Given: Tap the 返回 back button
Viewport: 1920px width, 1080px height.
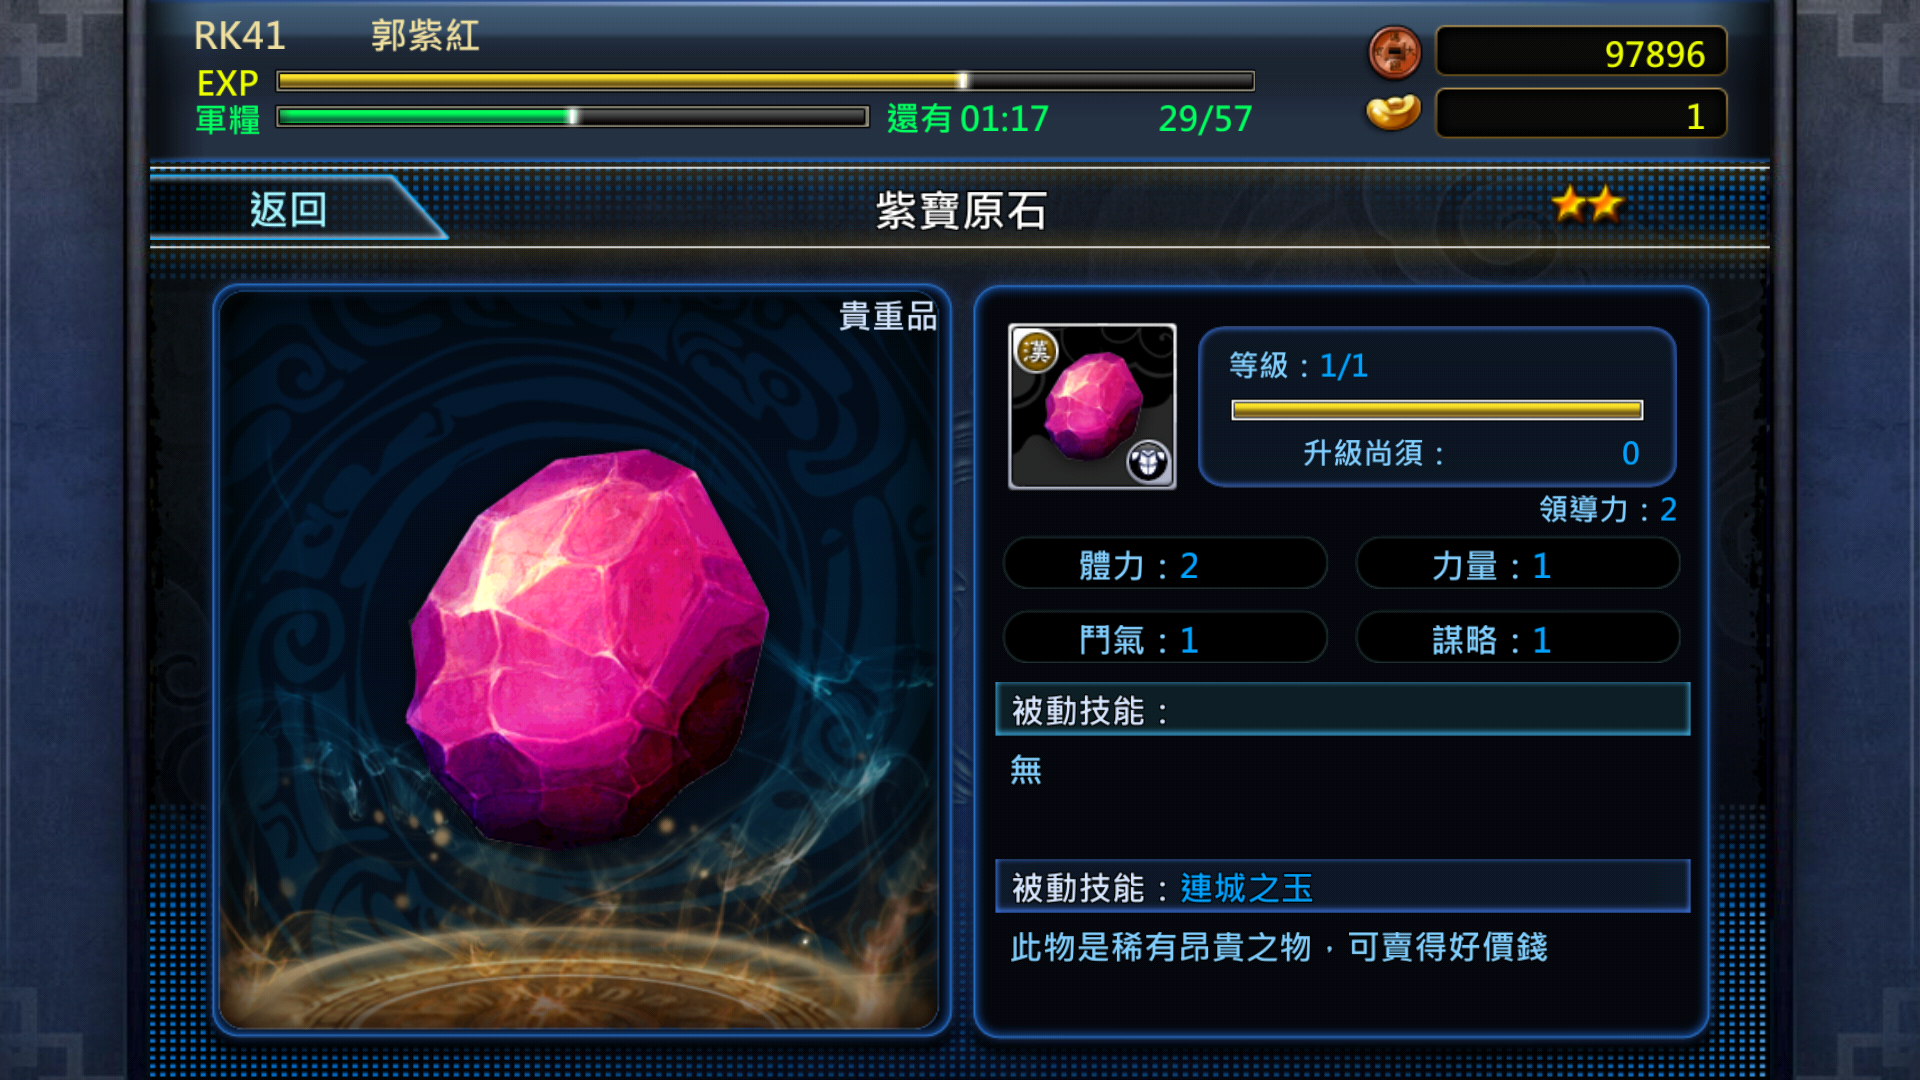Looking at the screenshot, I should 290,209.
